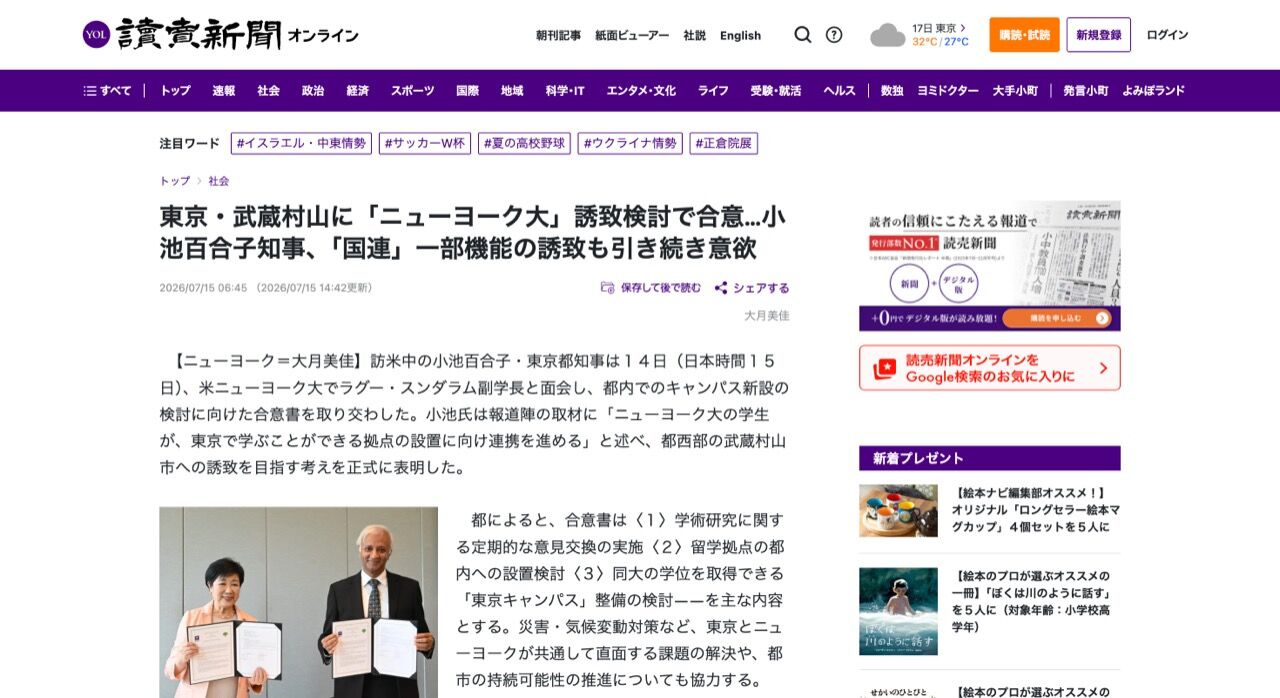The height and width of the screenshot is (698, 1280).
Task: Open the ぼくは川のように話す present link
Action: point(1032,601)
